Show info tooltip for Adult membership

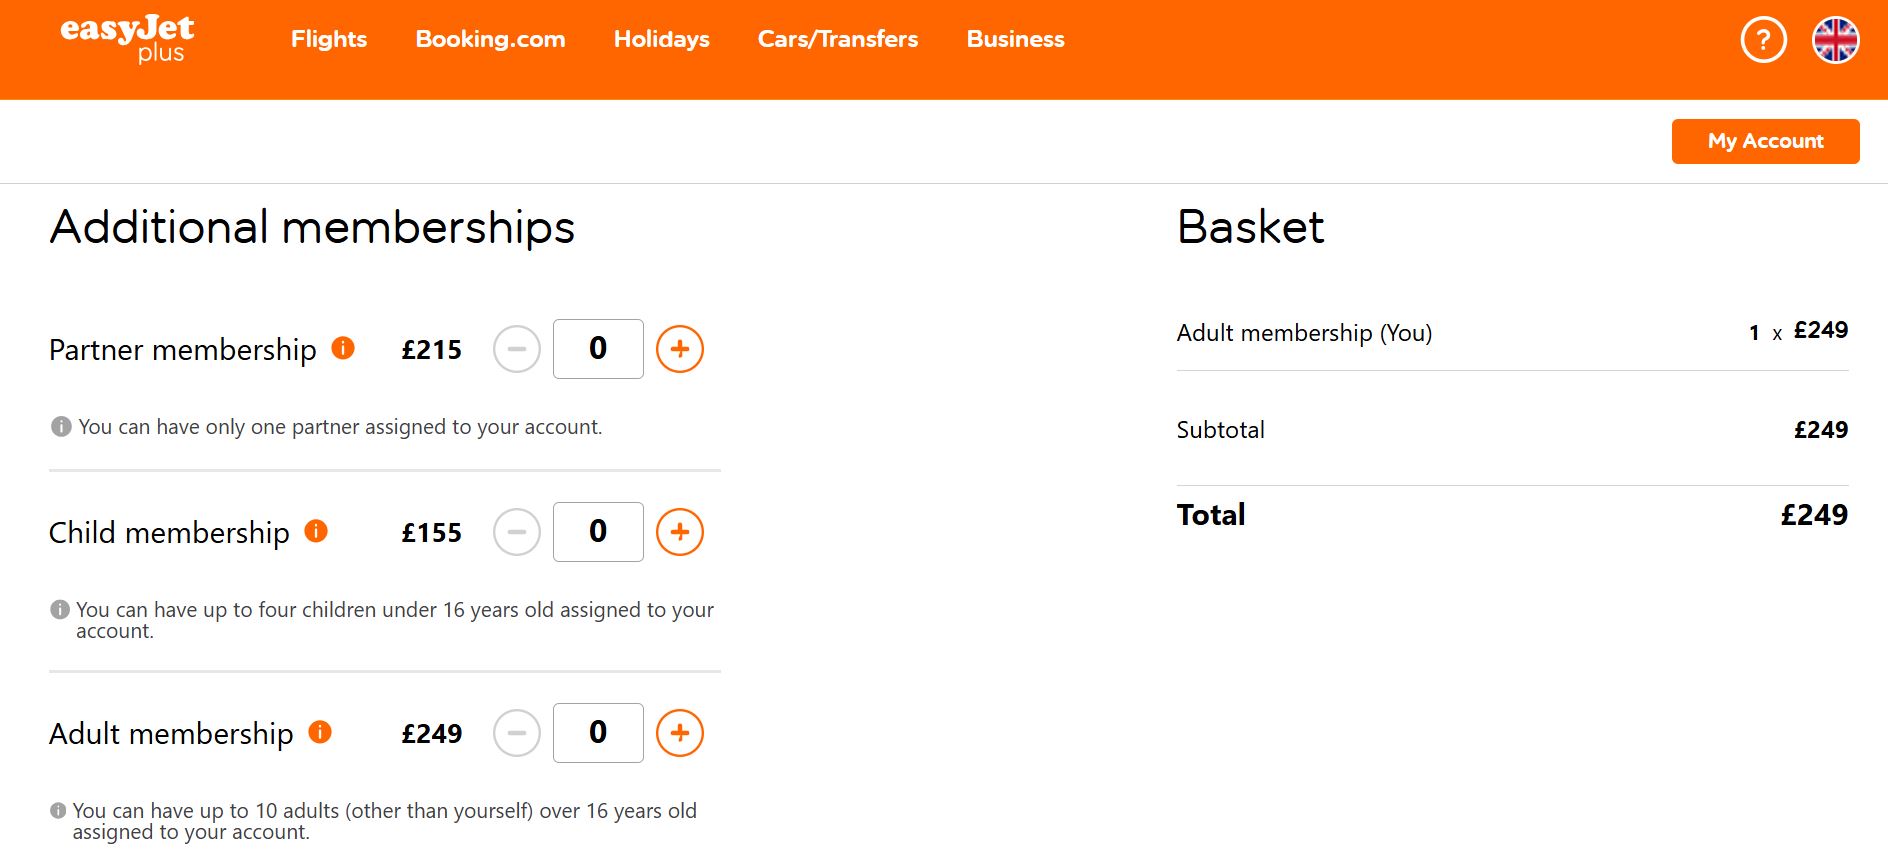[x=320, y=732]
